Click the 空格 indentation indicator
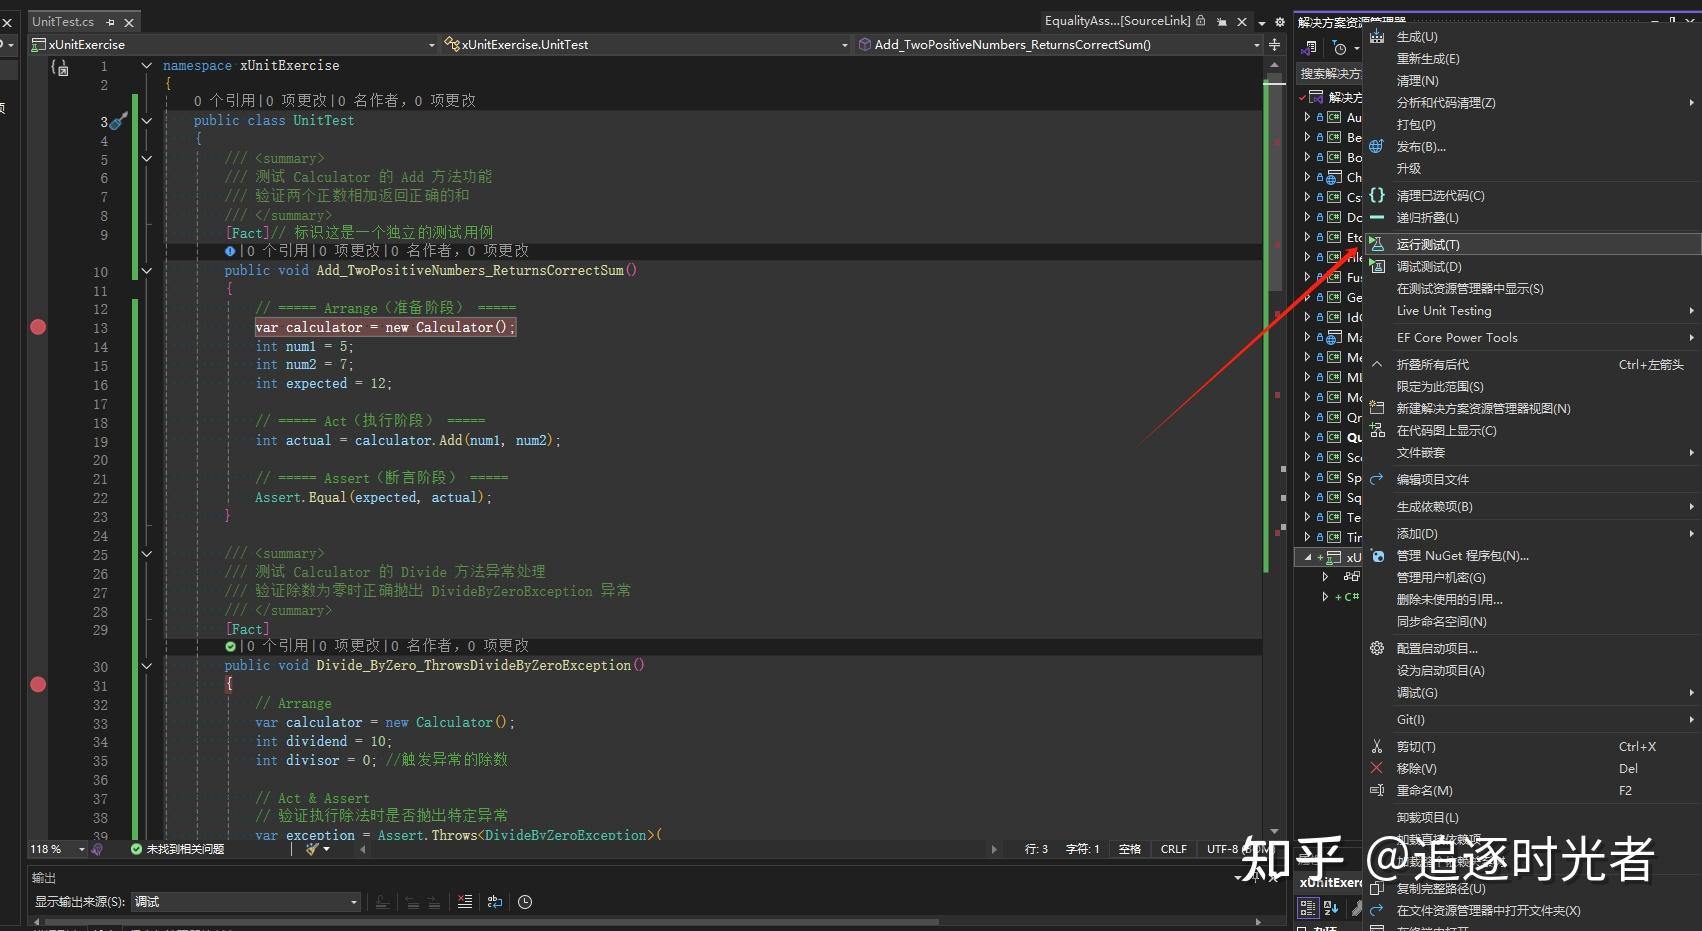 tap(1130, 849)
